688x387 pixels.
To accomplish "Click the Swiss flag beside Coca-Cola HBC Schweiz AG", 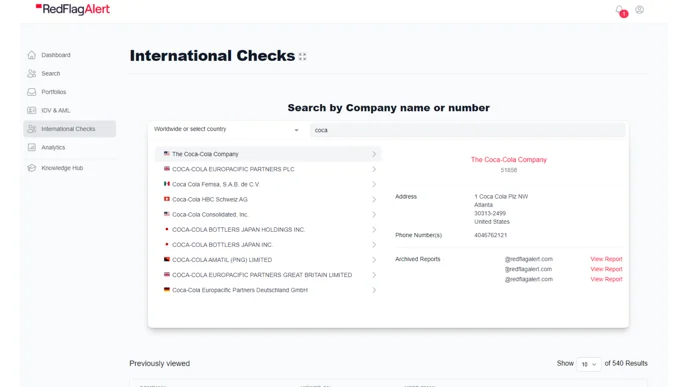I will (x=167, y=199).
